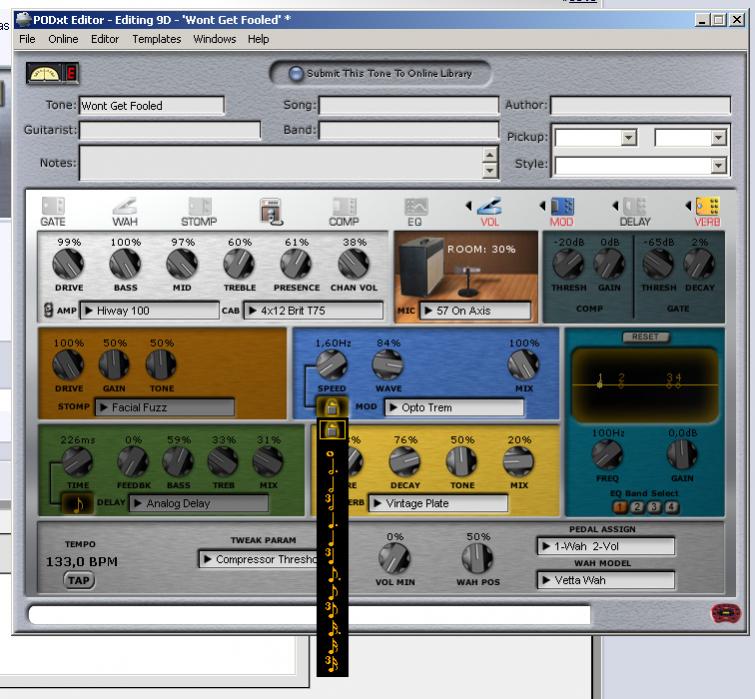Click the amp DRIVE knob
This screenshot has height=699, width=755.
tap(68, 264)
